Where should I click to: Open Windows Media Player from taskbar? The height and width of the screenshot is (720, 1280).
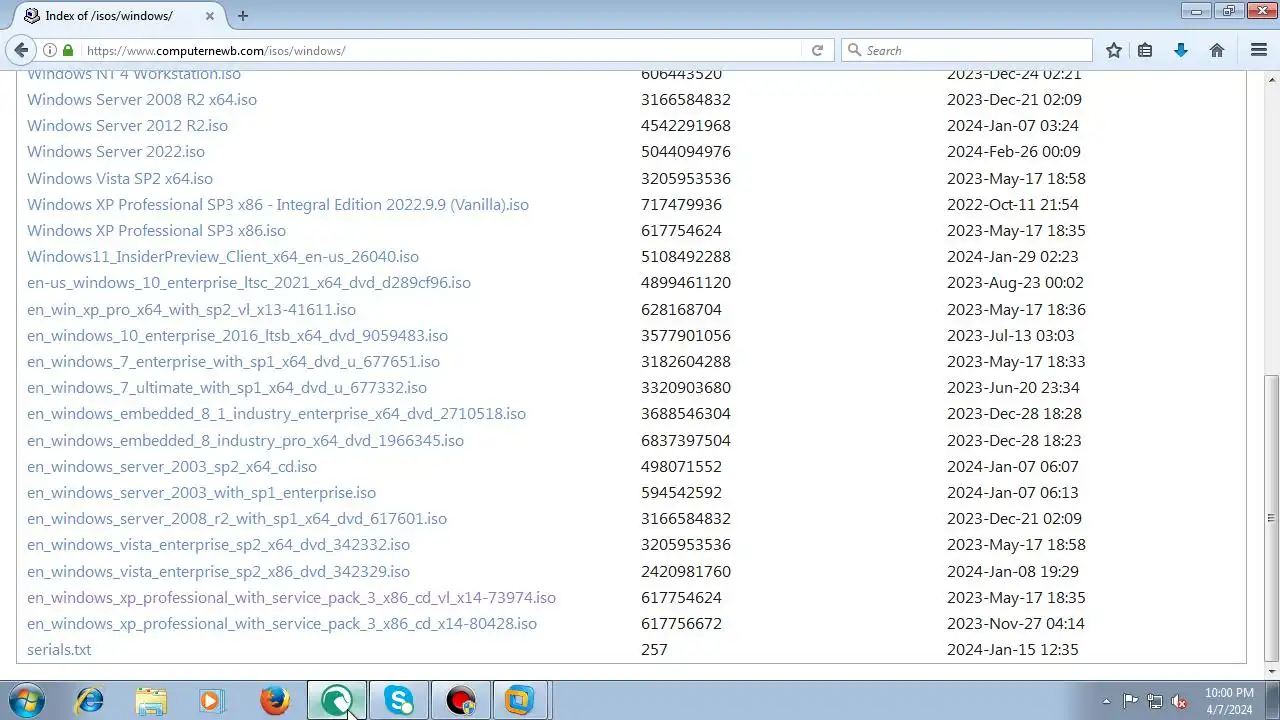pos(212,700)
